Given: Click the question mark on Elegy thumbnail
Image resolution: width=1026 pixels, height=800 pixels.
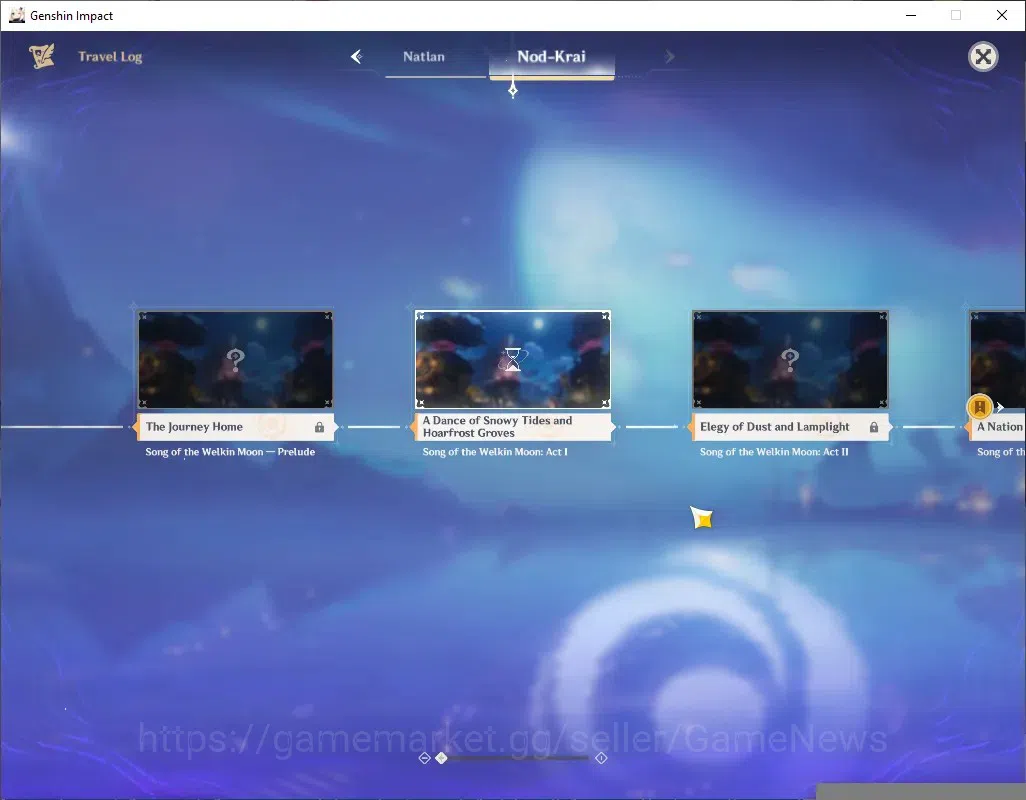Looking at the screenshot, I should (x=790, y=360).
